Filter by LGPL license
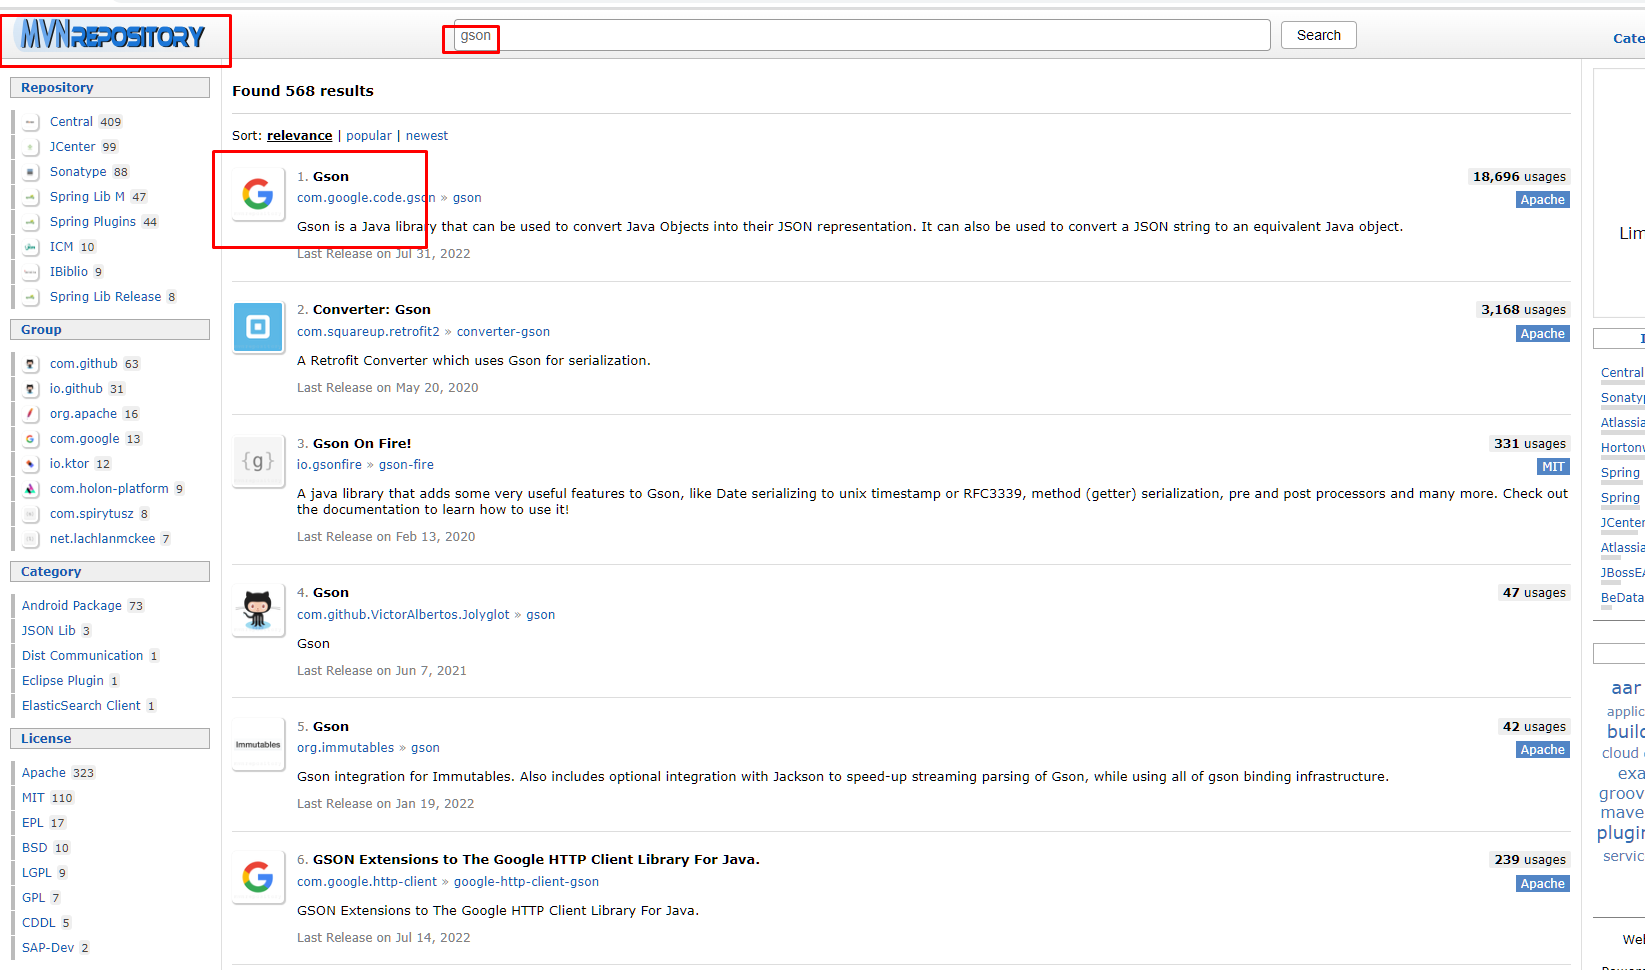This screenshot has width=1645, height=970. click(x=37, y=873)
